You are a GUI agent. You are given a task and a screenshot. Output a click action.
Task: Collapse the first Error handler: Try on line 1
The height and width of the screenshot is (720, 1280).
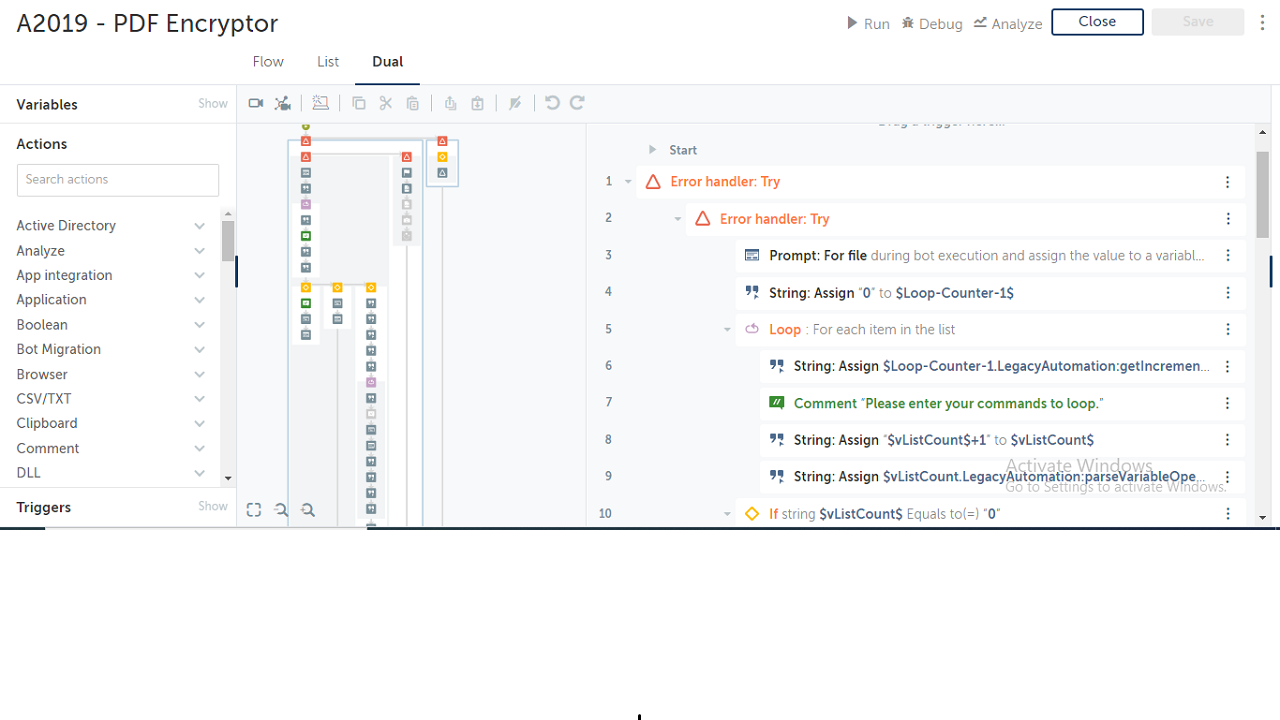tap(628, 182)
